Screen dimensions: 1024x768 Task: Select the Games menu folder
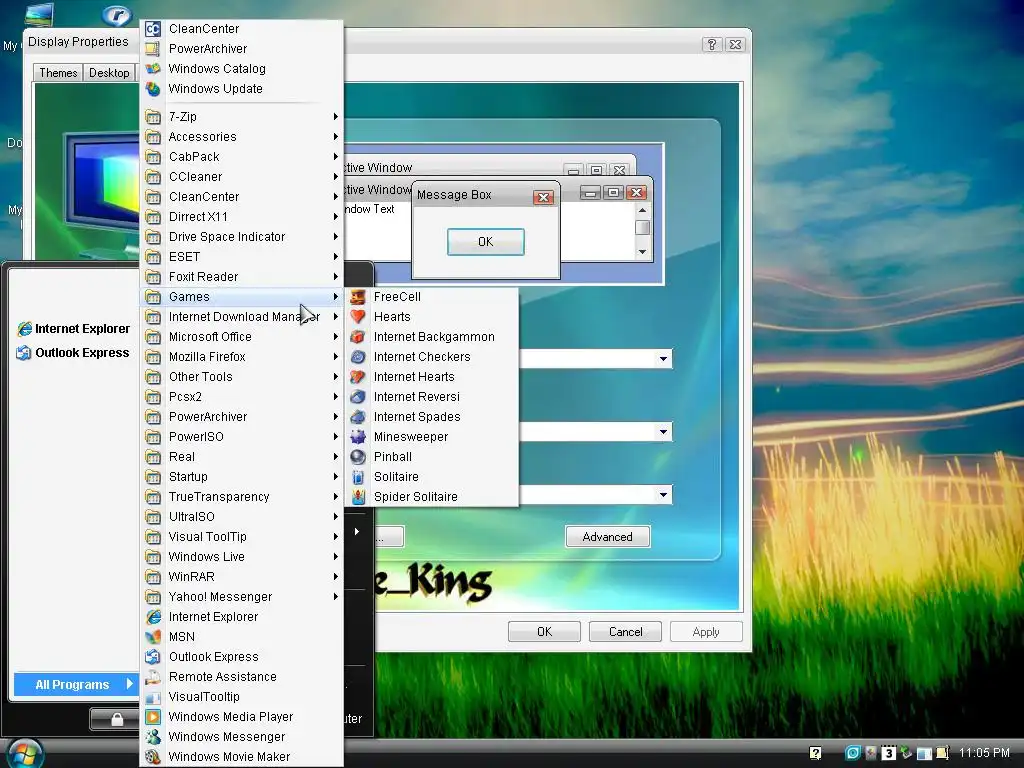point(242,296)
